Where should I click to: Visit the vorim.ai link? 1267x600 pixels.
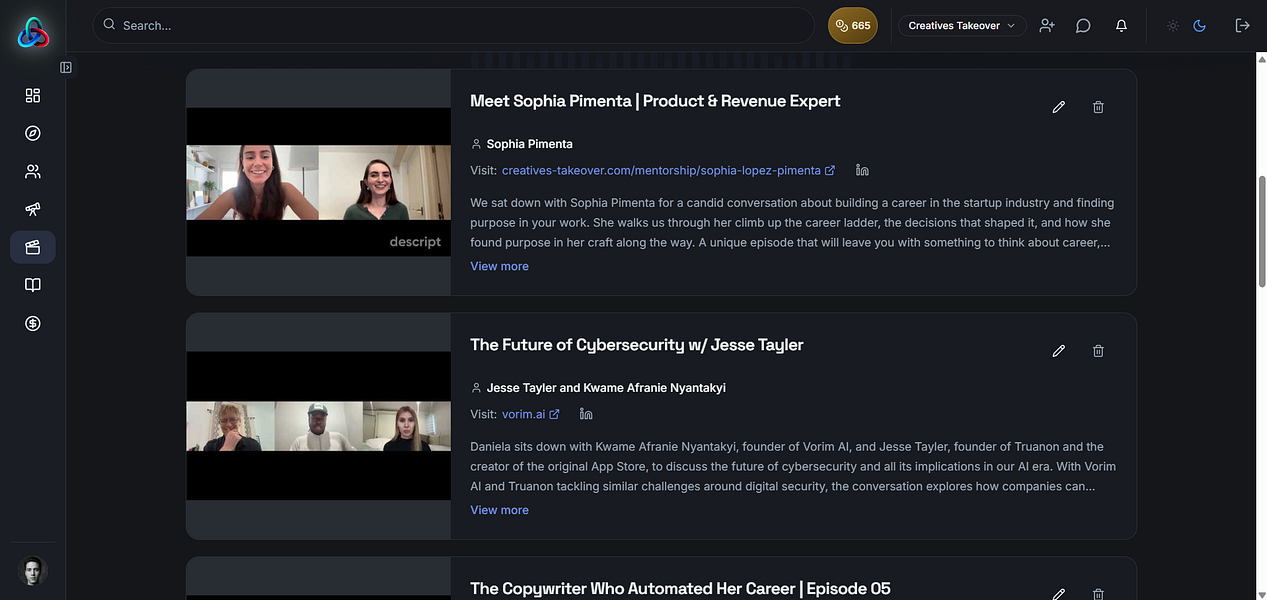tap(530, 414)
